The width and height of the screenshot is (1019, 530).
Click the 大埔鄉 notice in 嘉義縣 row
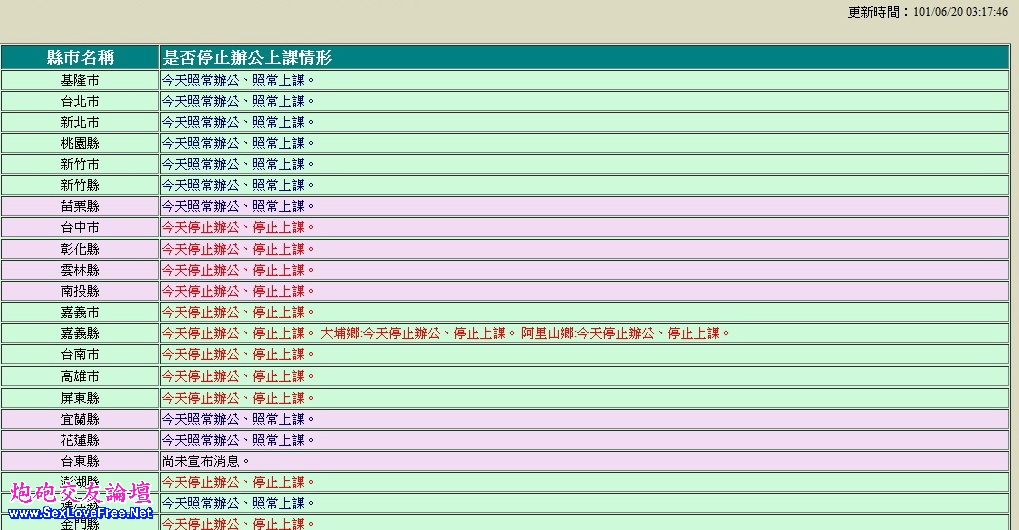(416, 333)
